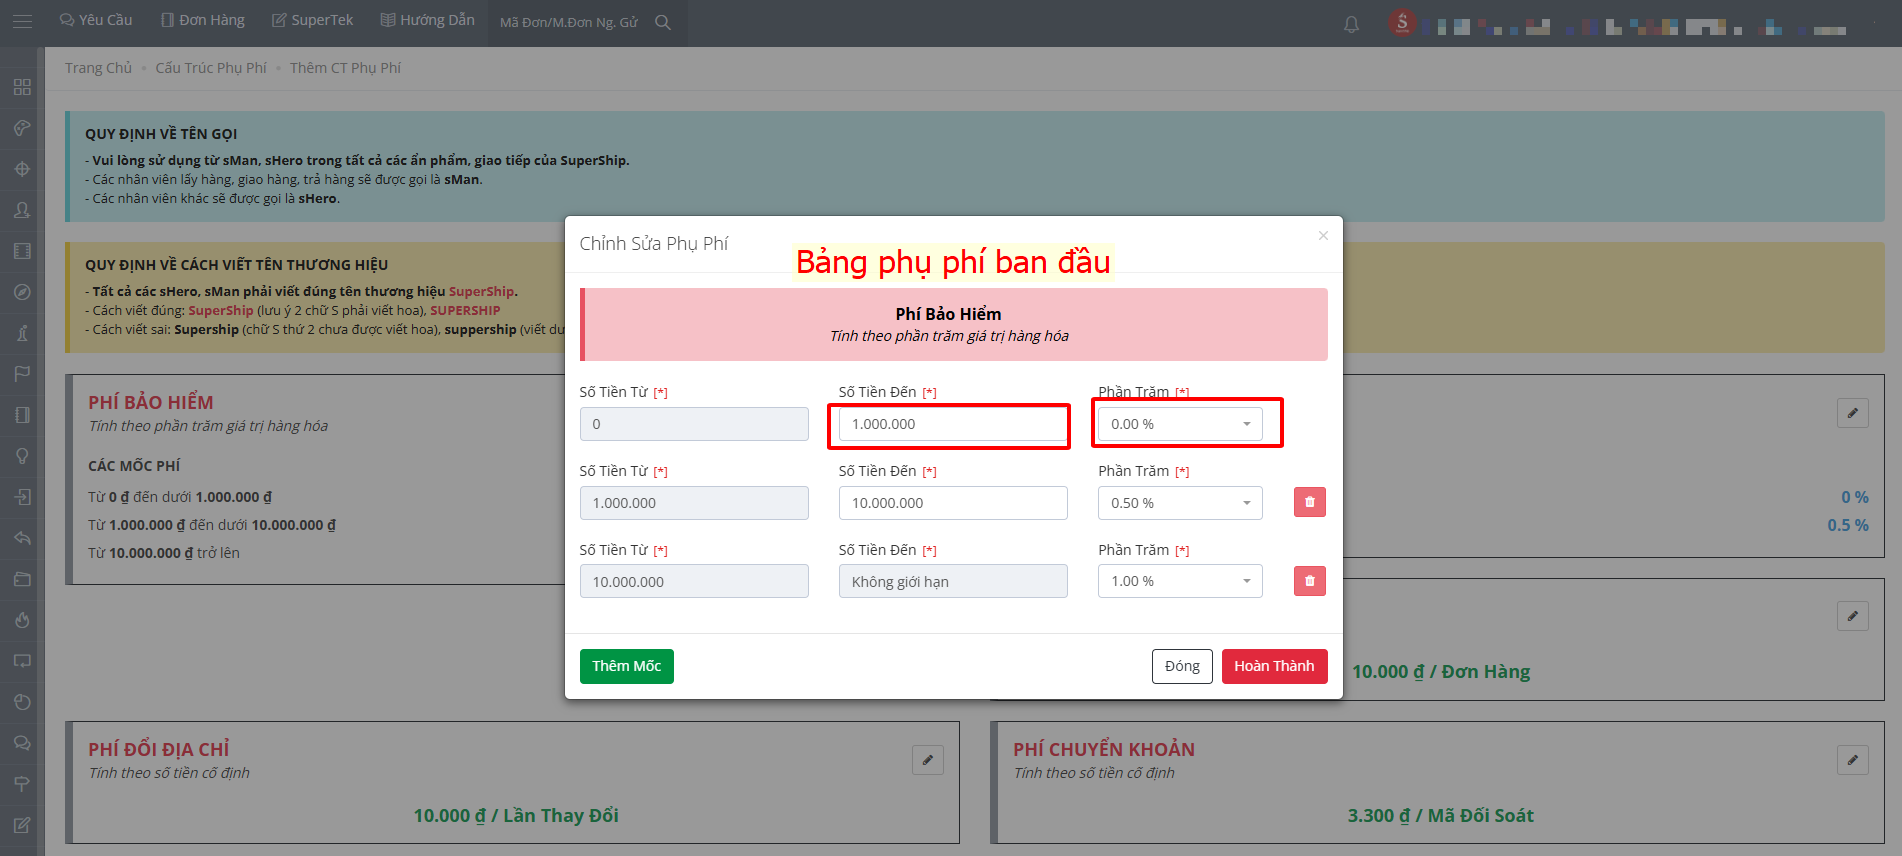Click the Số Tiền Từ 1.000.000 field
Image resolution: width=1902 pixels, height=856 pixels.
pyautogui.click(x=694, y=503)
